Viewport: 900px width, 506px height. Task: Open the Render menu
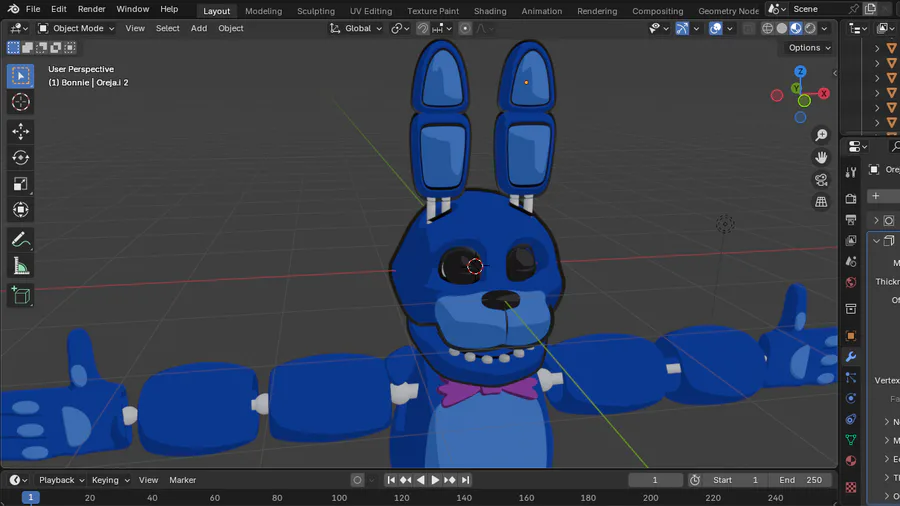pyautogui.click(x=91, y=9)
